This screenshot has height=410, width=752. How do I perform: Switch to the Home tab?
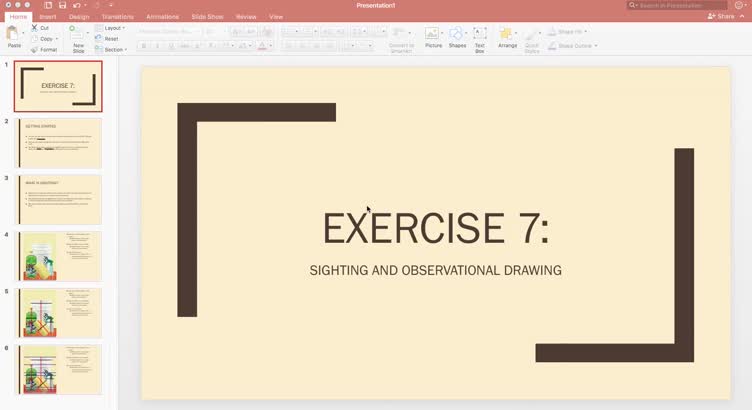(x=19, y=17)
